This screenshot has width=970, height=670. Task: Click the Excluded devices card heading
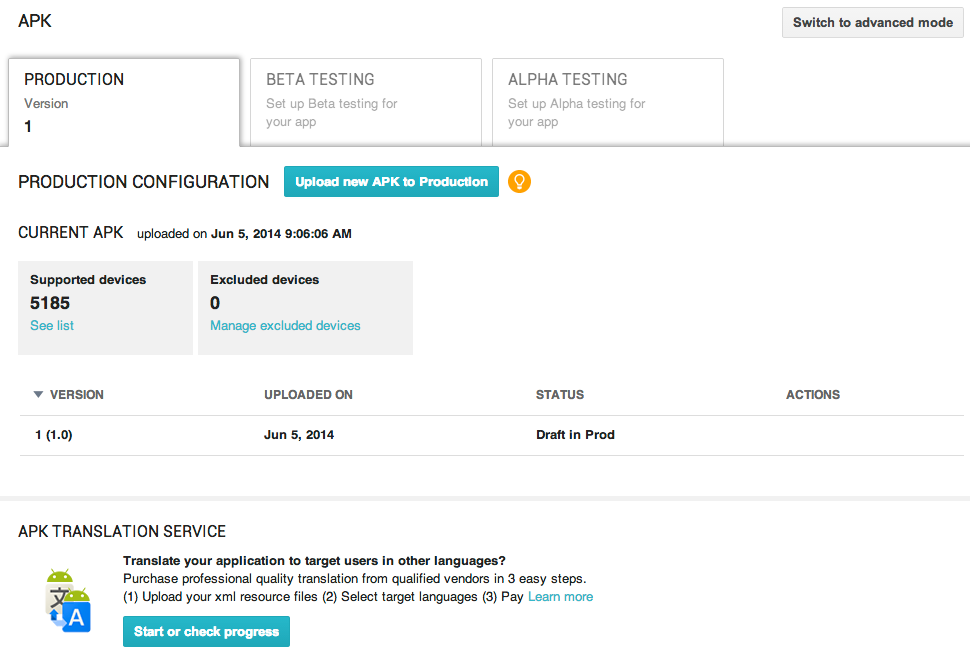click(x=264, y=280)
